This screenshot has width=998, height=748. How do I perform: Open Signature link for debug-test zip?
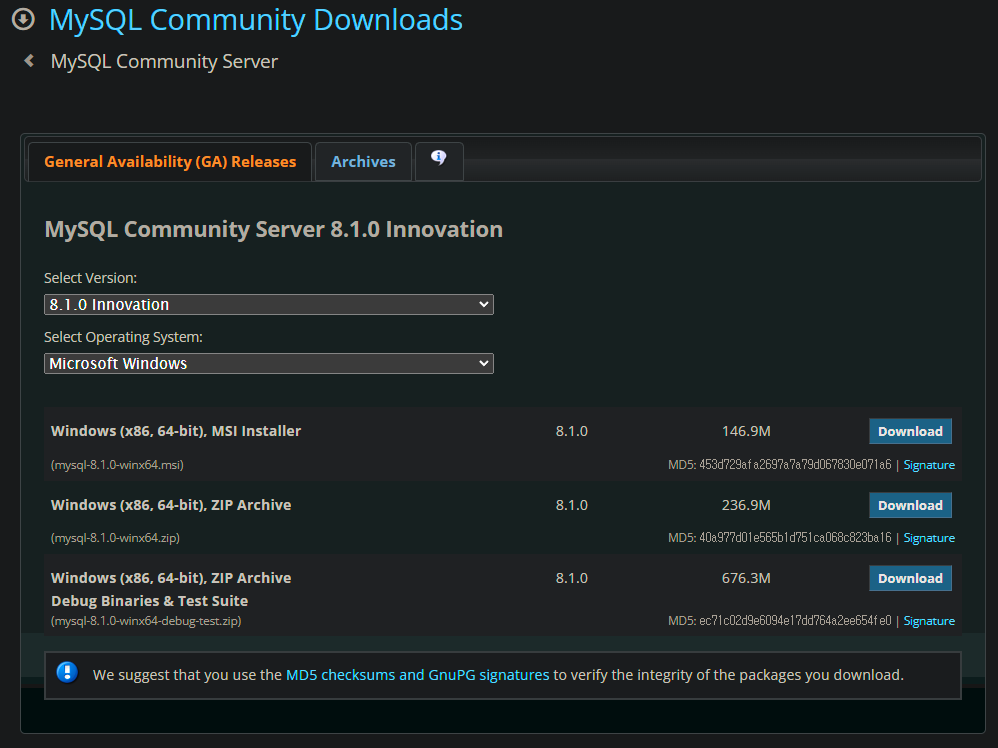(929, 621)
